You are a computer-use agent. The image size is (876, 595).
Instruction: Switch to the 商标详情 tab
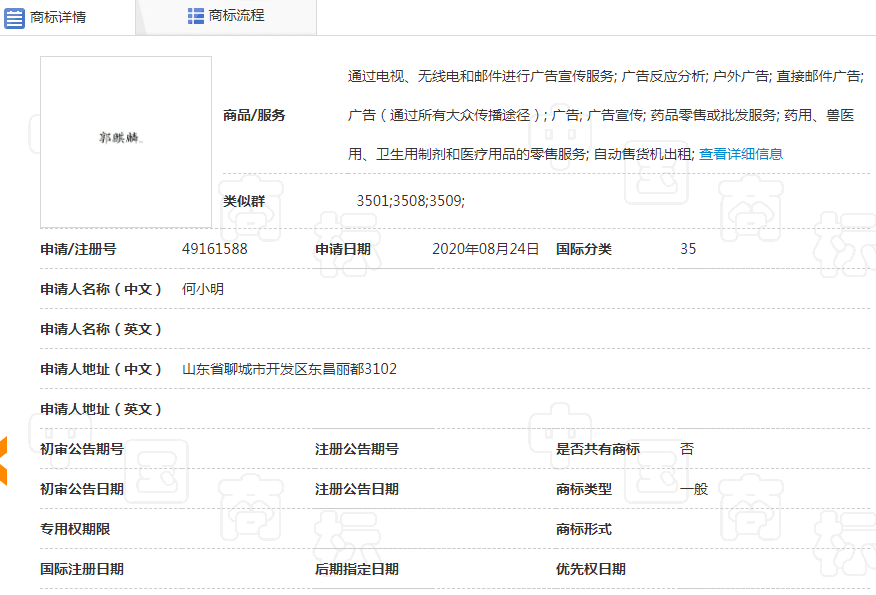click(58, 17)
